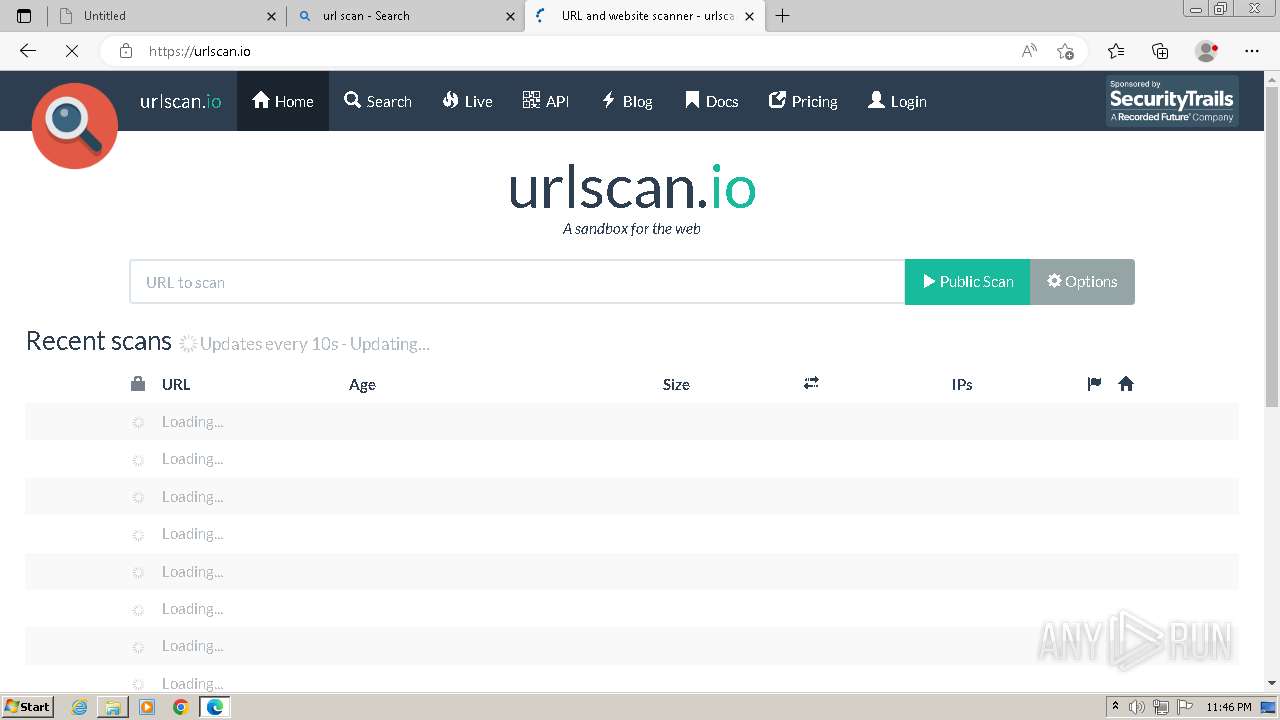Open the network tray icon
This screenshot has width=1280, height=720.
click(x=1160, y=707)
